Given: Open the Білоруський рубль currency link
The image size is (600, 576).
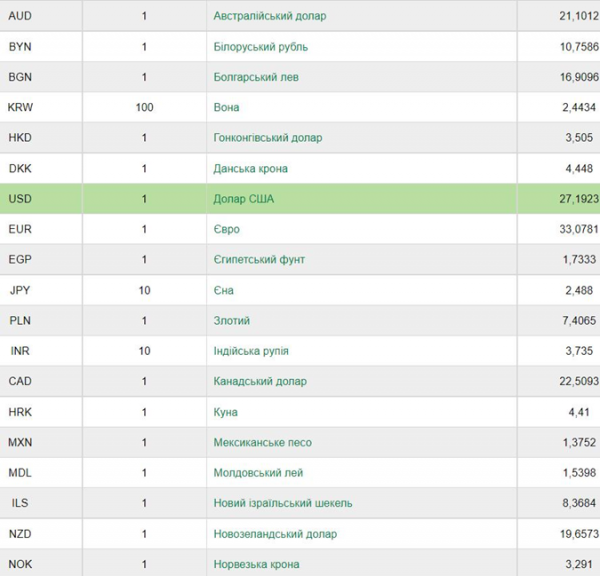Looking at the screenshot, I should click(x=261, y=47).
